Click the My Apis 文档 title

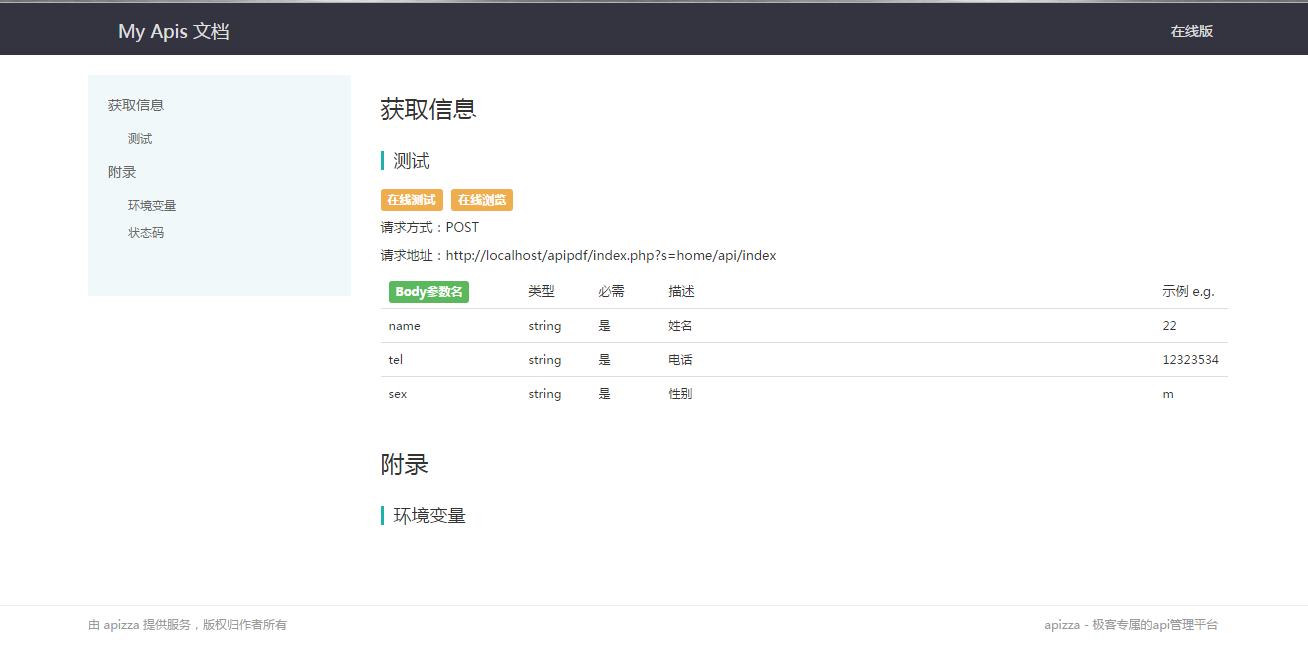174,31
